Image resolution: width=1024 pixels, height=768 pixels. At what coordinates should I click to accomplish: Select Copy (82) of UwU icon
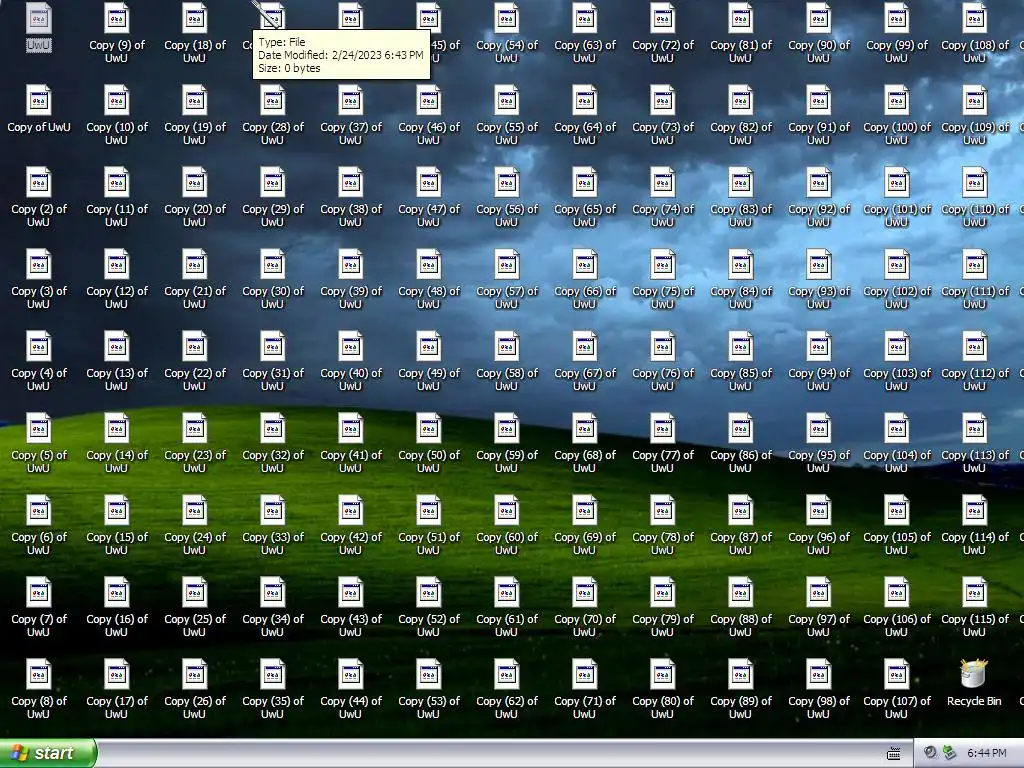(741, 101)
